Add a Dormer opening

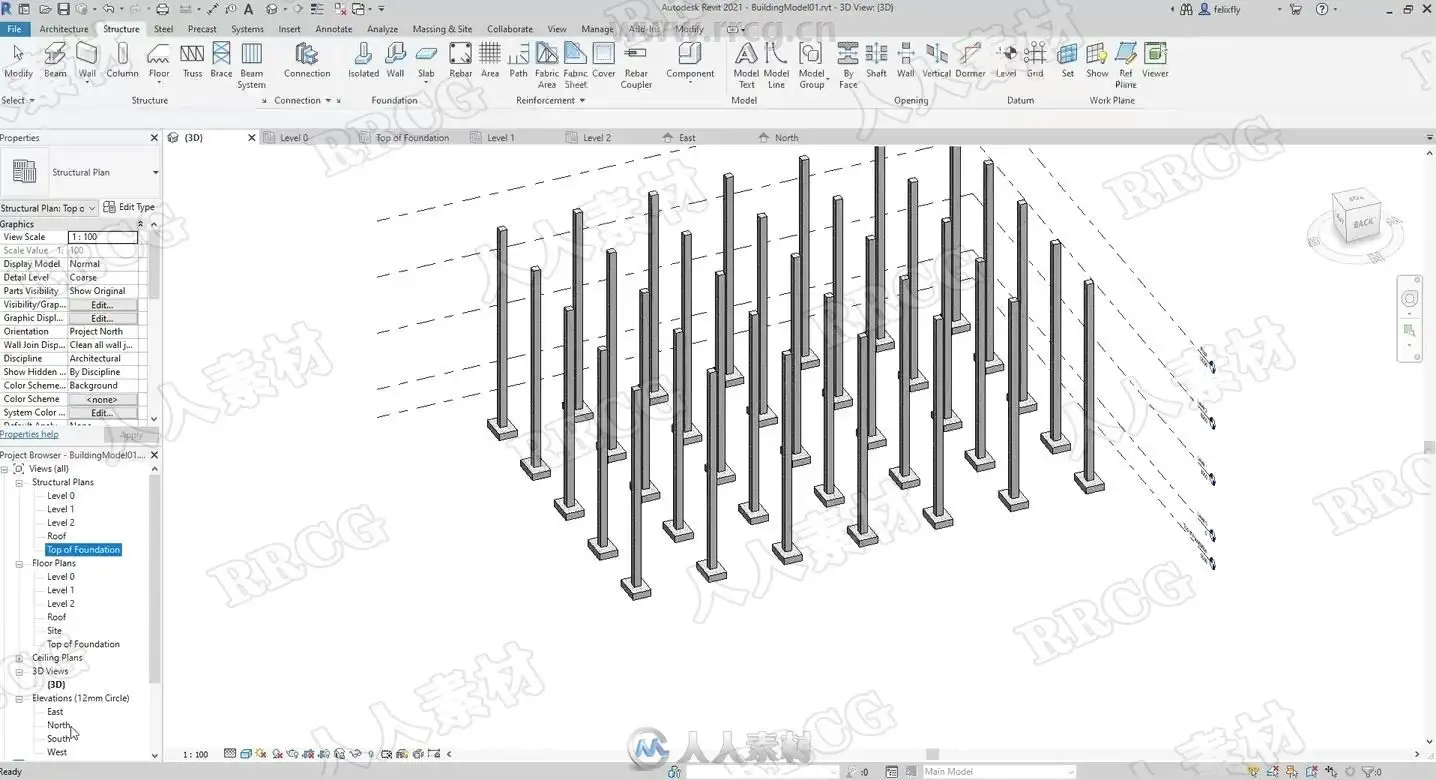pos(970,60)
